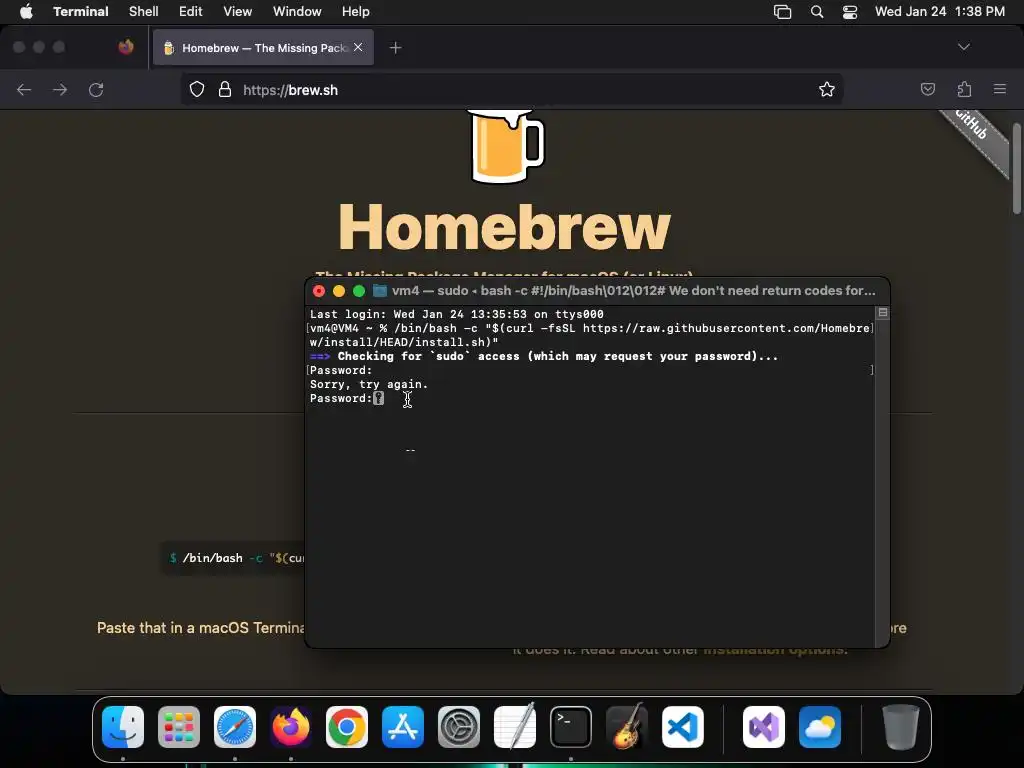The height and width of the screenshot is (768, 1024).
Task: Click the Terminal window title bar folder icon
Action: 379,291
